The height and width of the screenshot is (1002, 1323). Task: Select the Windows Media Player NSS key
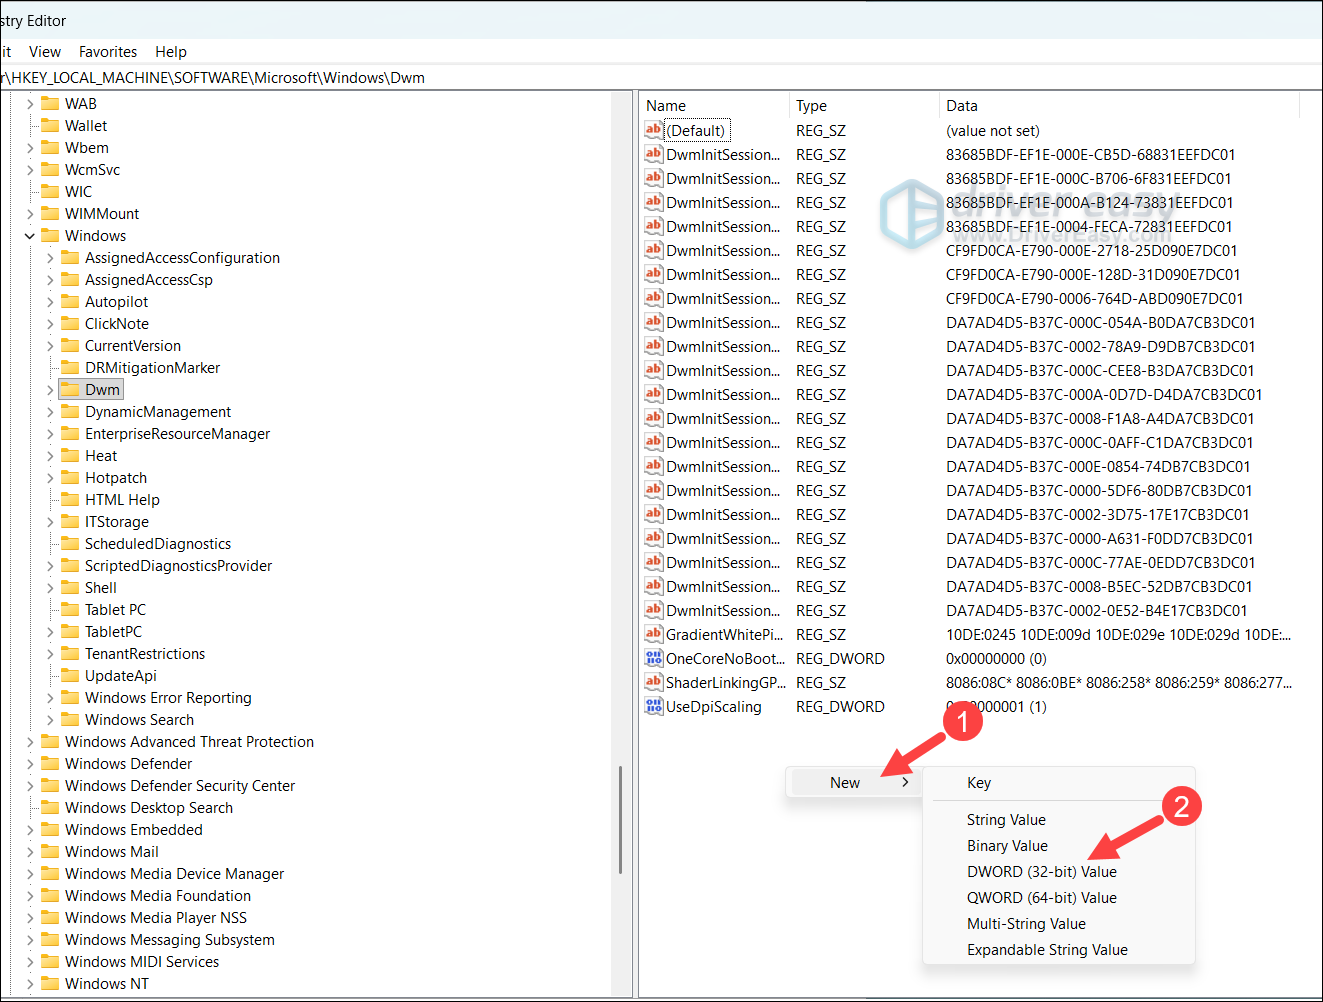156,917
